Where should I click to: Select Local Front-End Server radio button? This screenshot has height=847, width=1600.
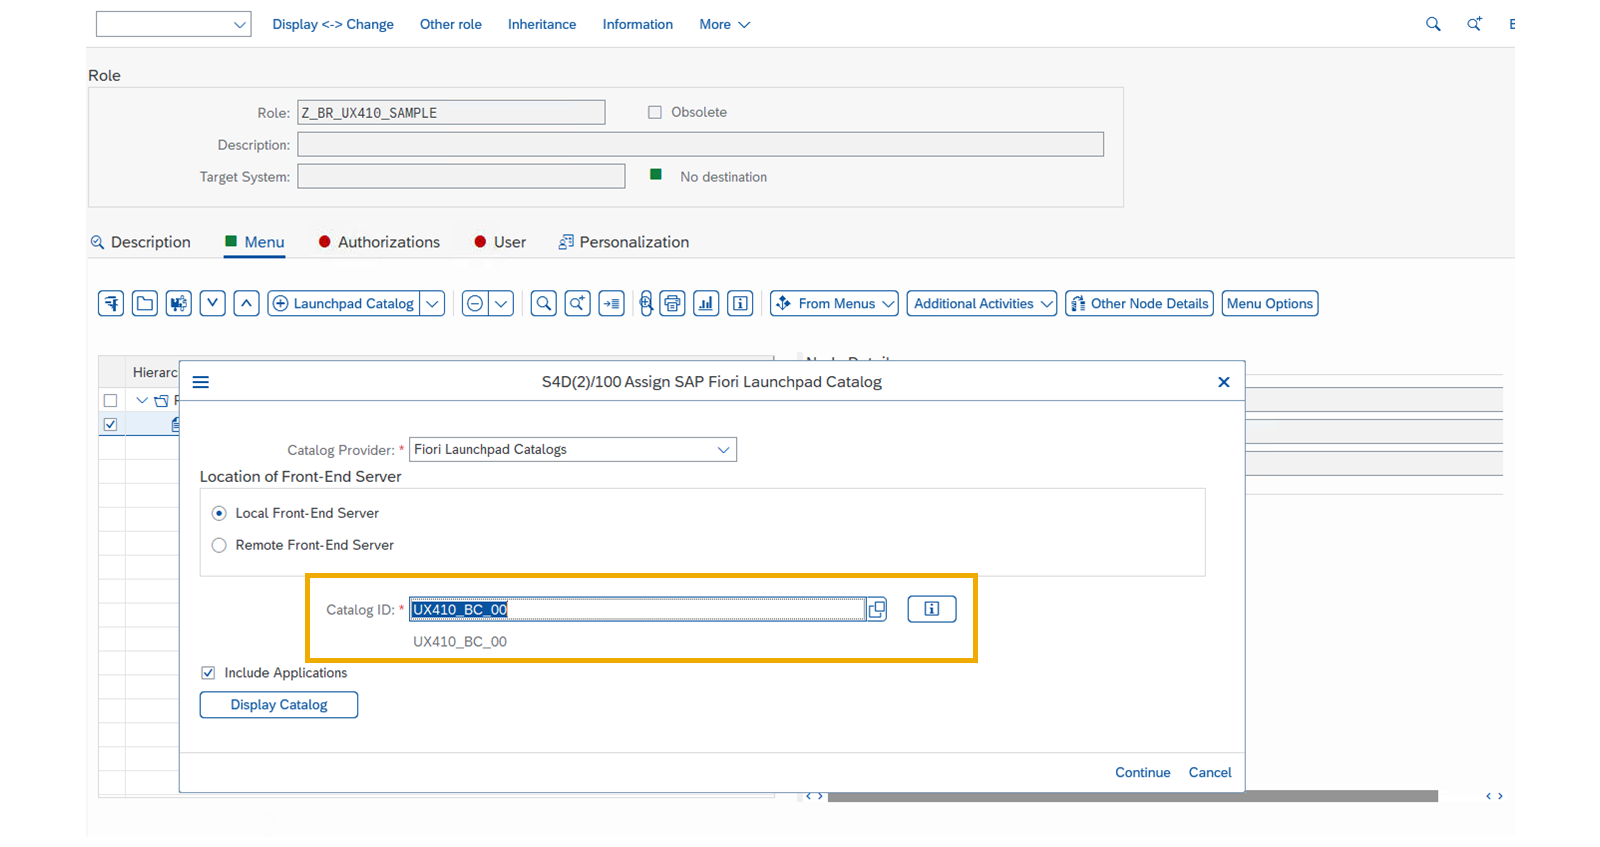[219, 513]
